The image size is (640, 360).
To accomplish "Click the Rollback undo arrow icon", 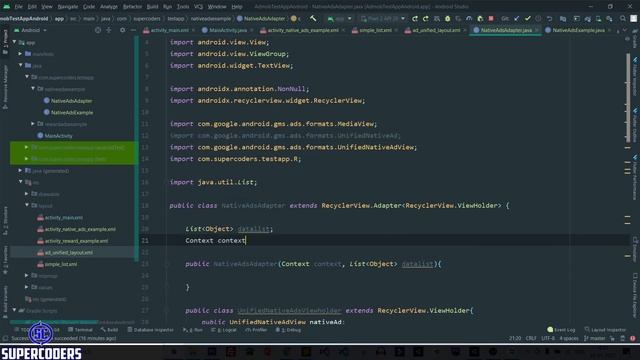I will [x=549, y=18].
